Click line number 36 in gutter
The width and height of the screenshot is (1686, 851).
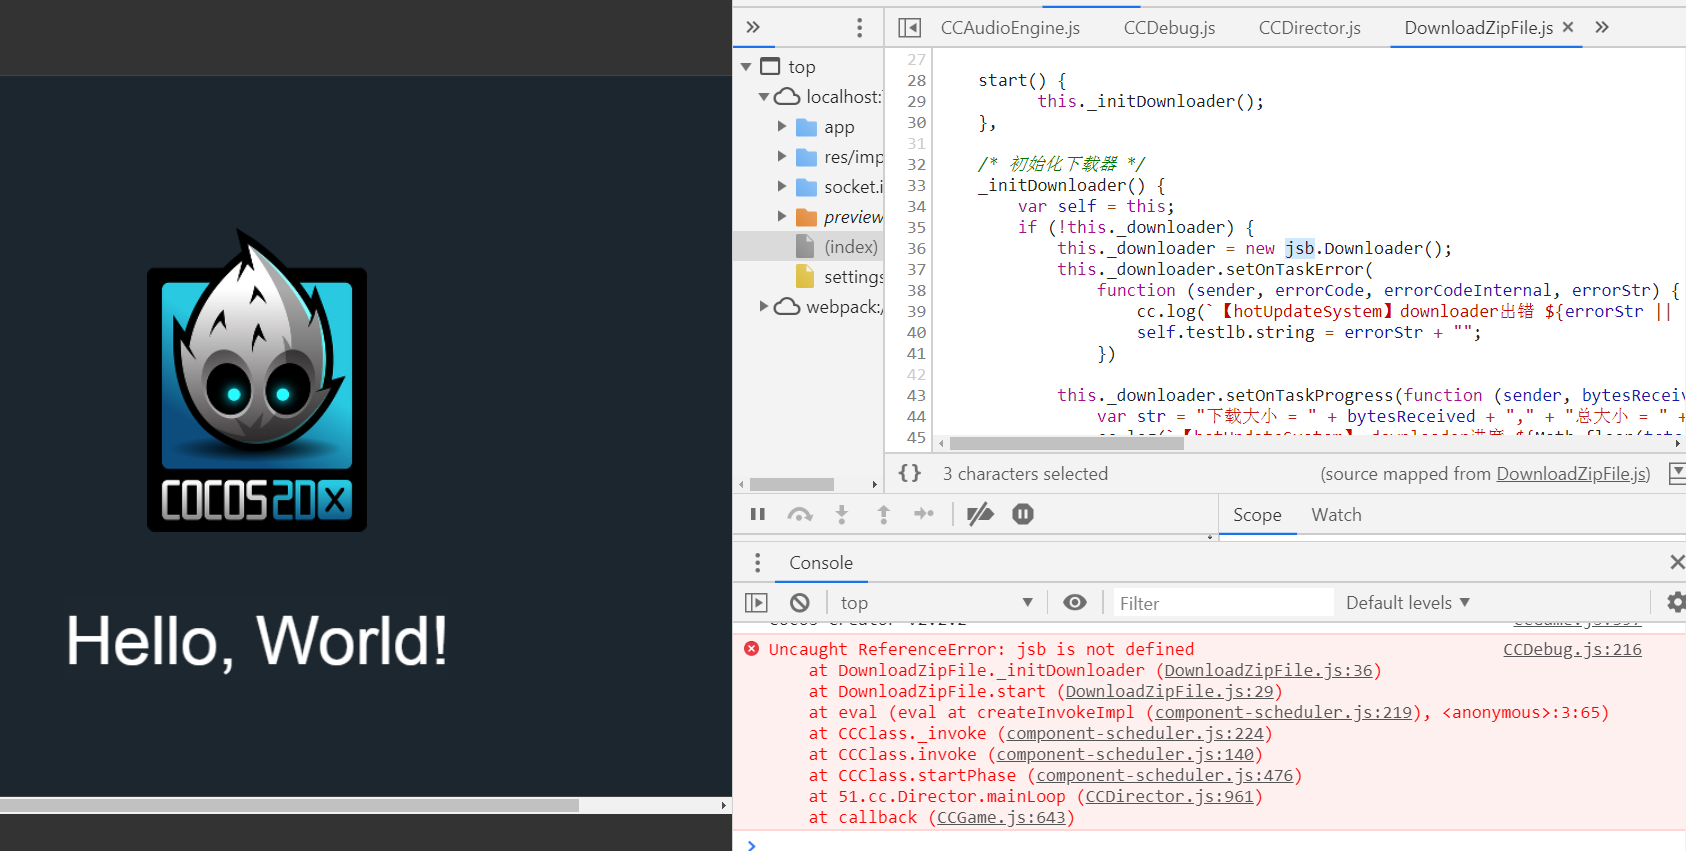[916, 248]
